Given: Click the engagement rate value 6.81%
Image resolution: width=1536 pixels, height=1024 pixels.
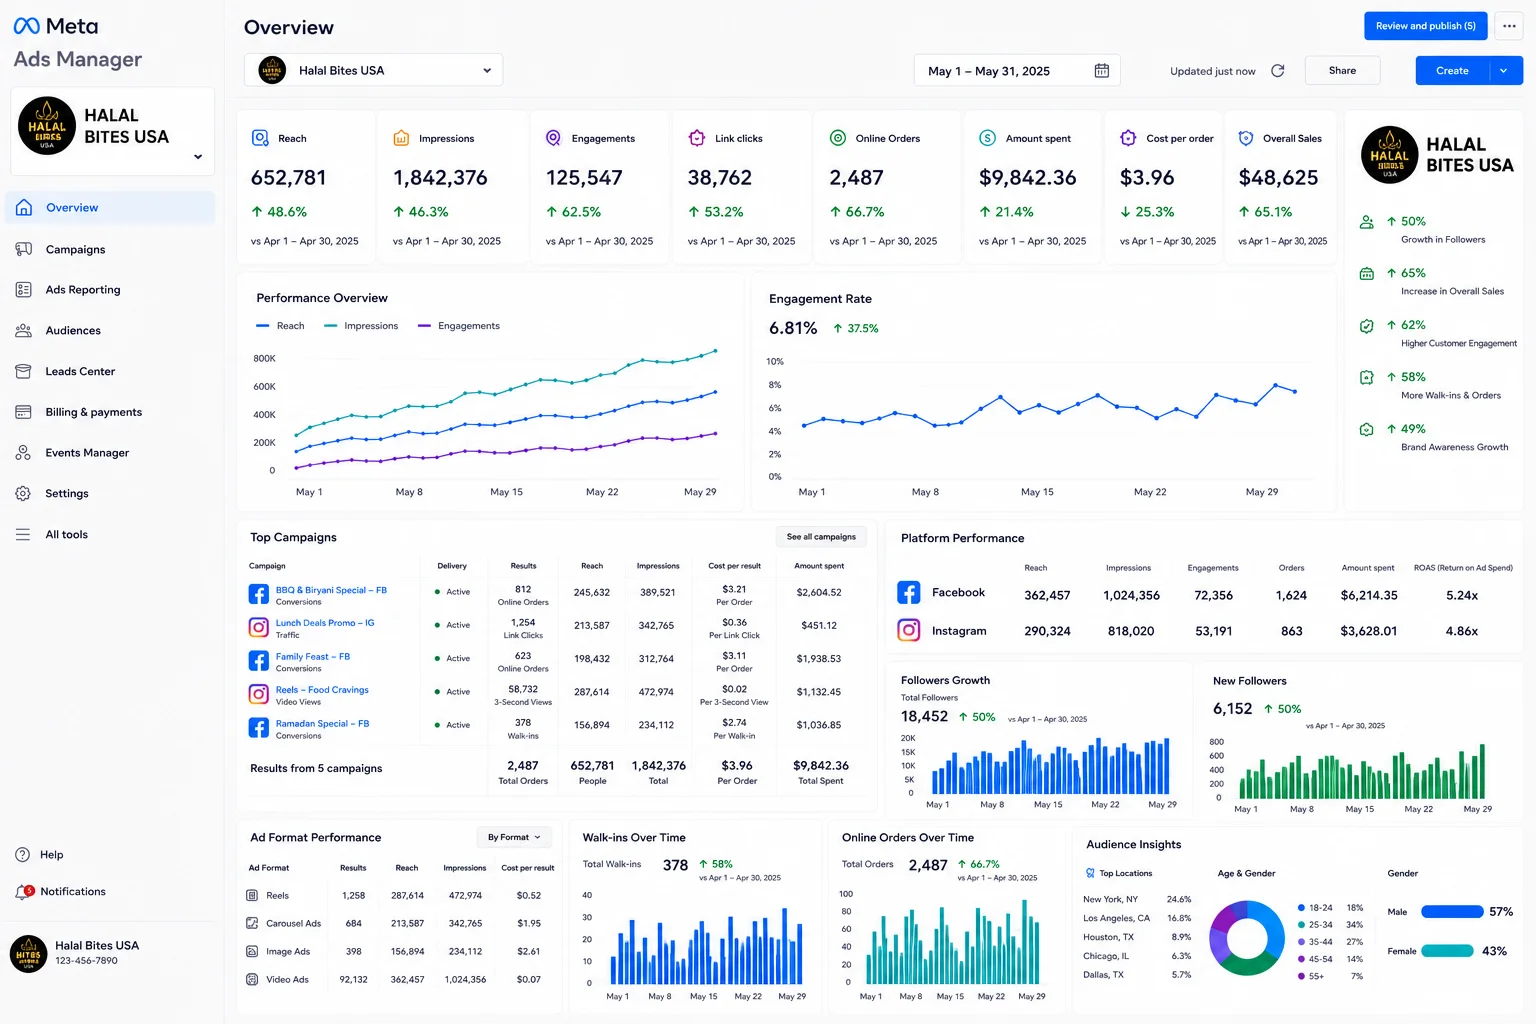Looking at the screenshot, I should [x=793, y=328].
